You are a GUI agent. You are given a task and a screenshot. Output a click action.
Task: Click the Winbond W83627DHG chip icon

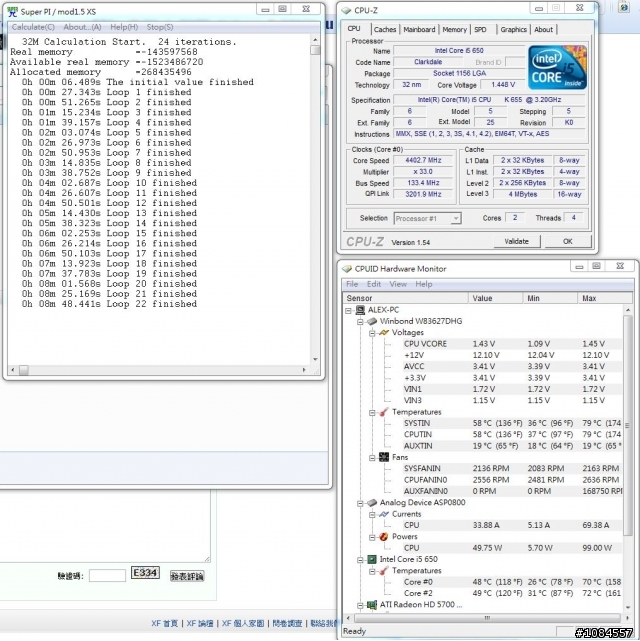coord(372,321)
